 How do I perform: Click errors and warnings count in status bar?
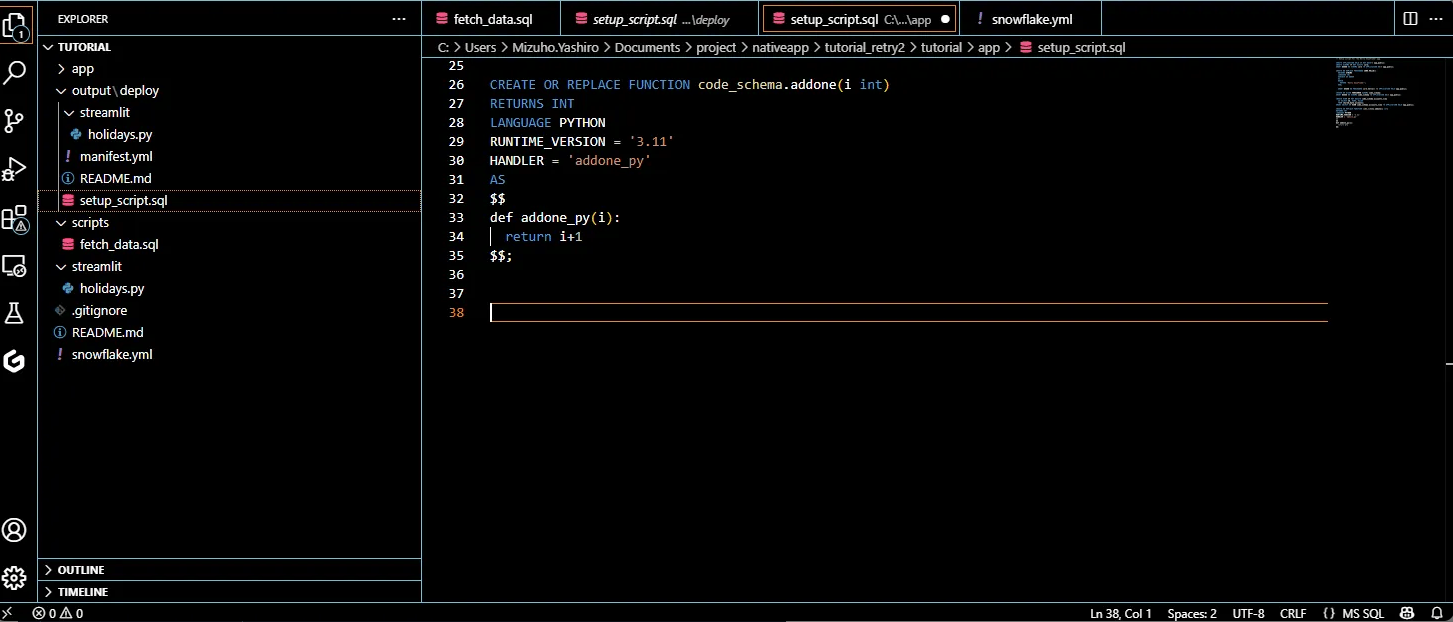(x=57, y=613)
